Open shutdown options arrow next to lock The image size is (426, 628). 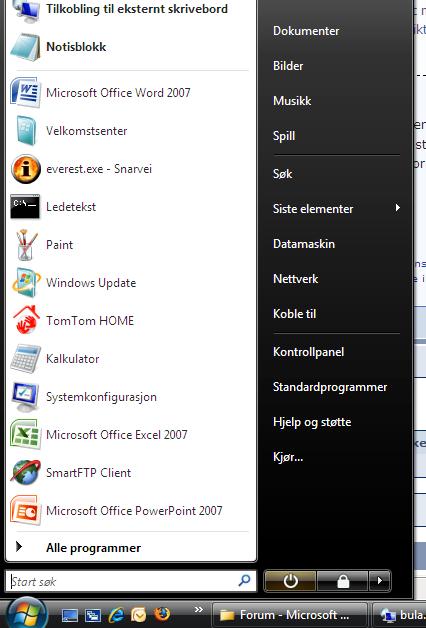pyautogui.click(x=379, y=580)
